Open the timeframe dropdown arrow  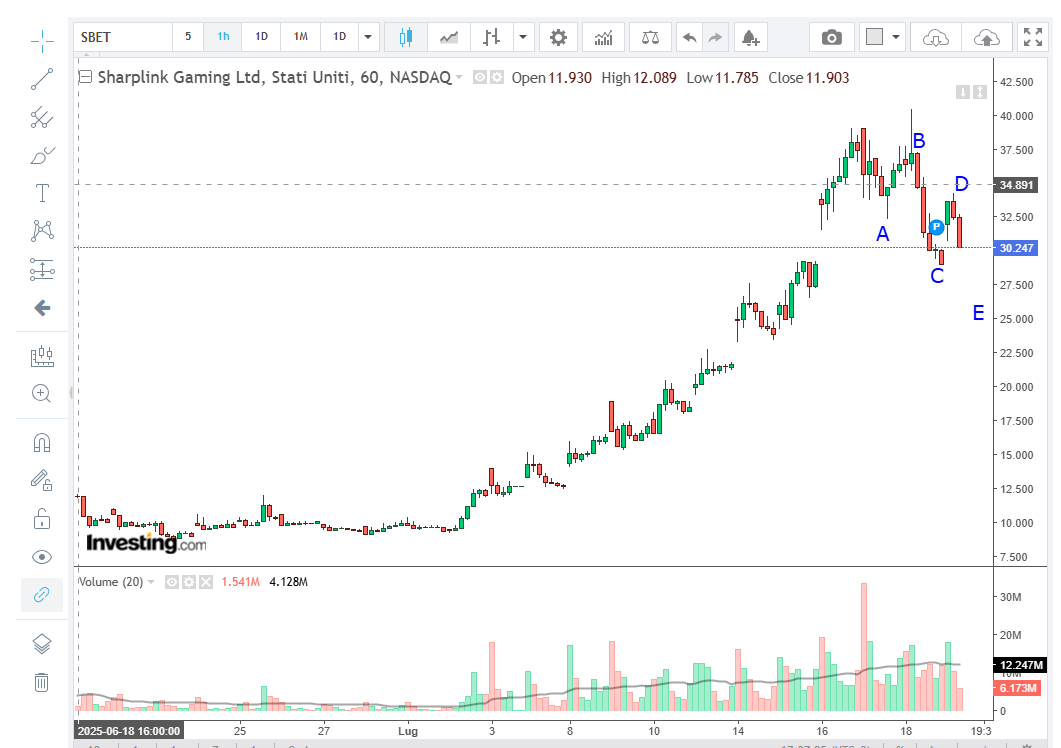click(368, 37)
